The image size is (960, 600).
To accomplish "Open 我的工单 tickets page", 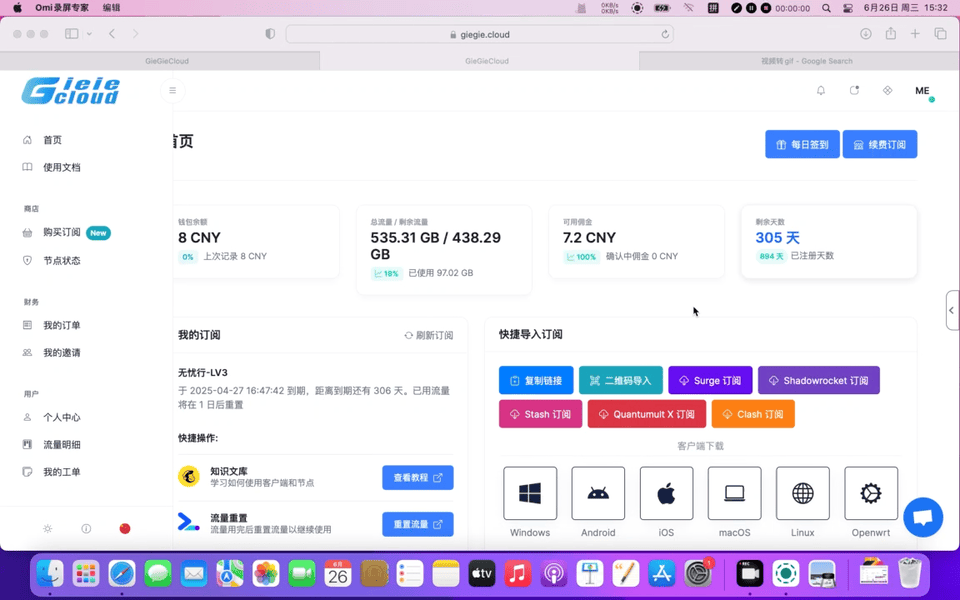I will click(61, 472).
